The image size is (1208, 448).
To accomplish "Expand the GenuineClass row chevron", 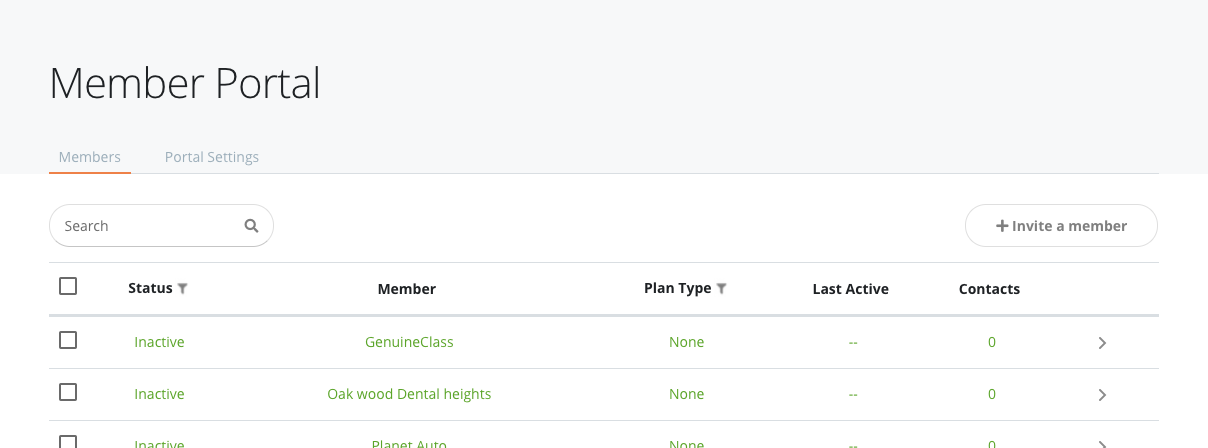I will [1102, 343].
